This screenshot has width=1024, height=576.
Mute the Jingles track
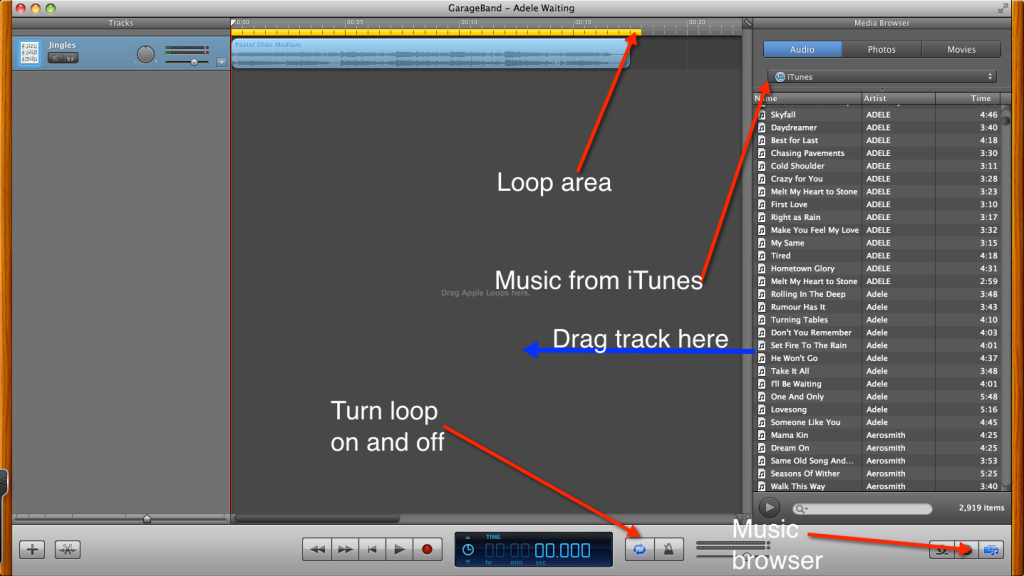click(x=55, y=58)
